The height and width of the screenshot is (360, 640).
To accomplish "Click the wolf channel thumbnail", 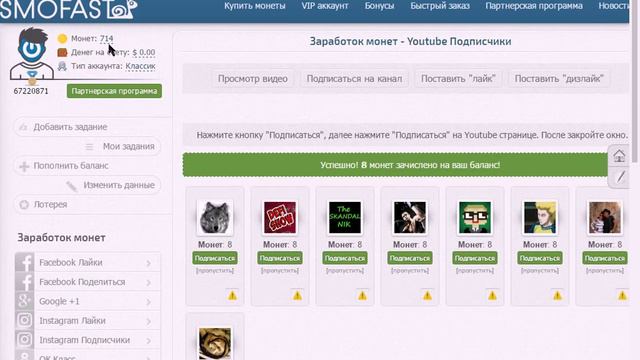I will point(215,218).
